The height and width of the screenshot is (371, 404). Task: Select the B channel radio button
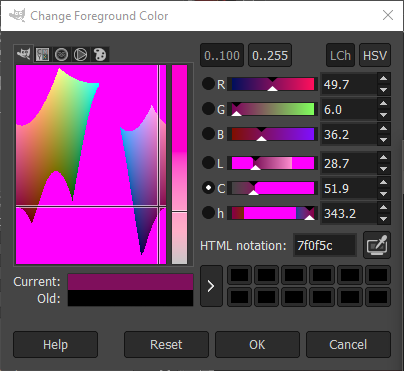tap(208, 134)
